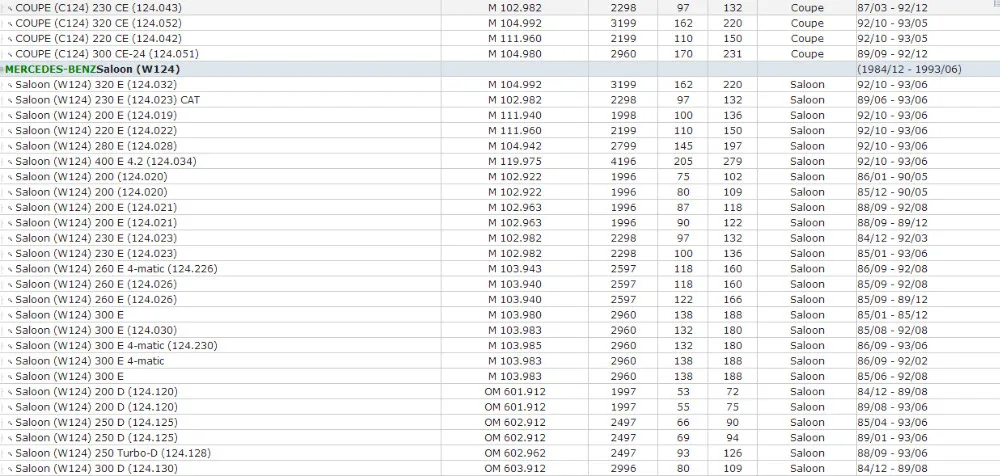
Task: Click kW value 170
Action: (683, 54)
